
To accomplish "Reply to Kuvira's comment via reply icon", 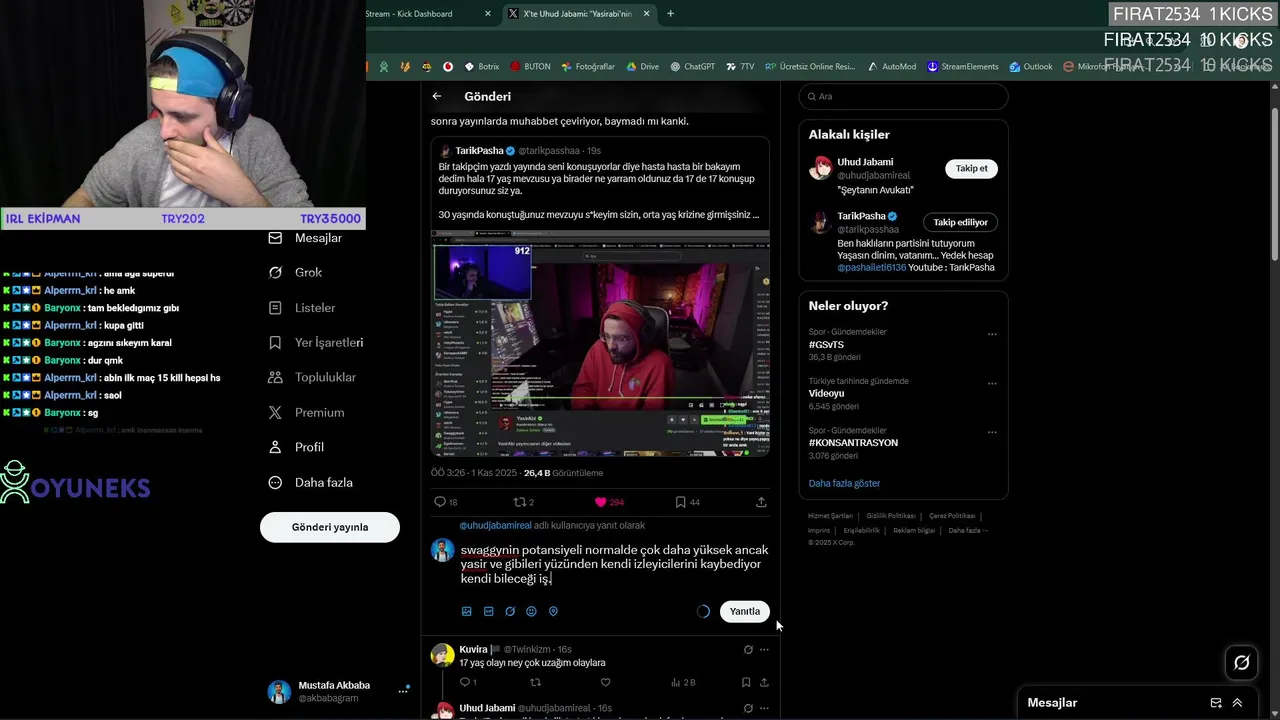I will click(465, 682).
